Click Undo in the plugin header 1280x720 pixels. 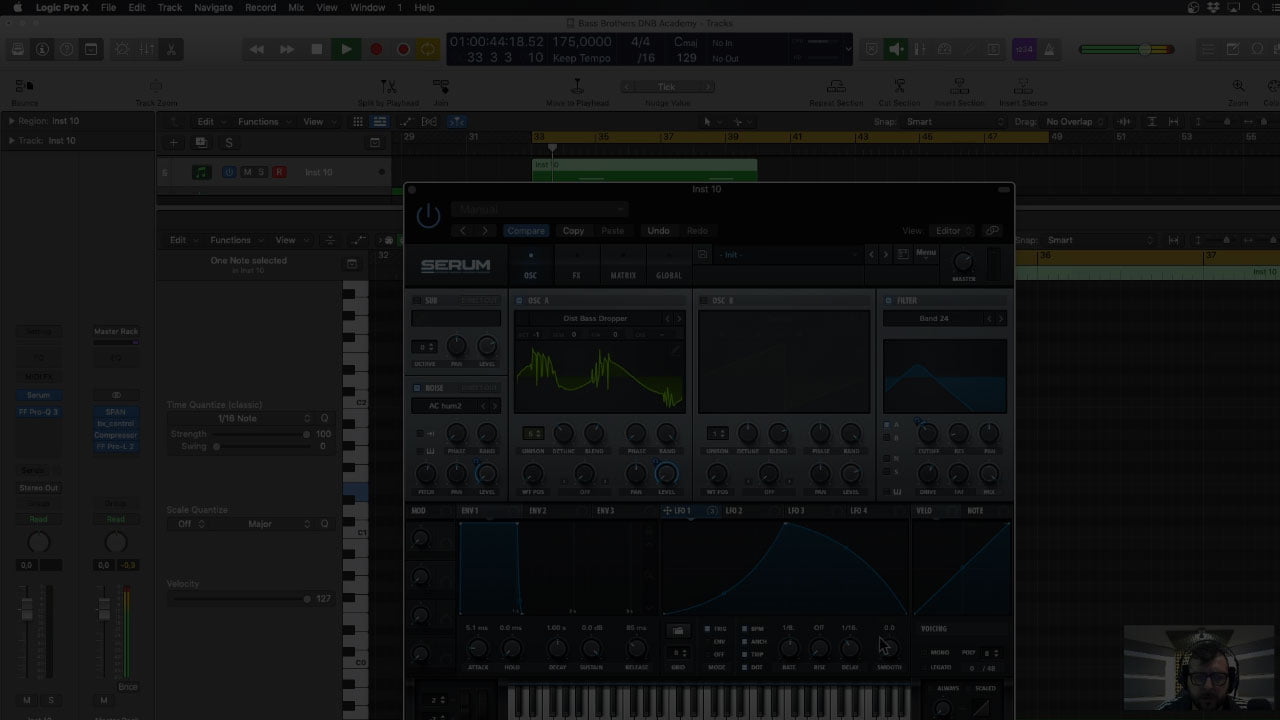coord(658,231)
